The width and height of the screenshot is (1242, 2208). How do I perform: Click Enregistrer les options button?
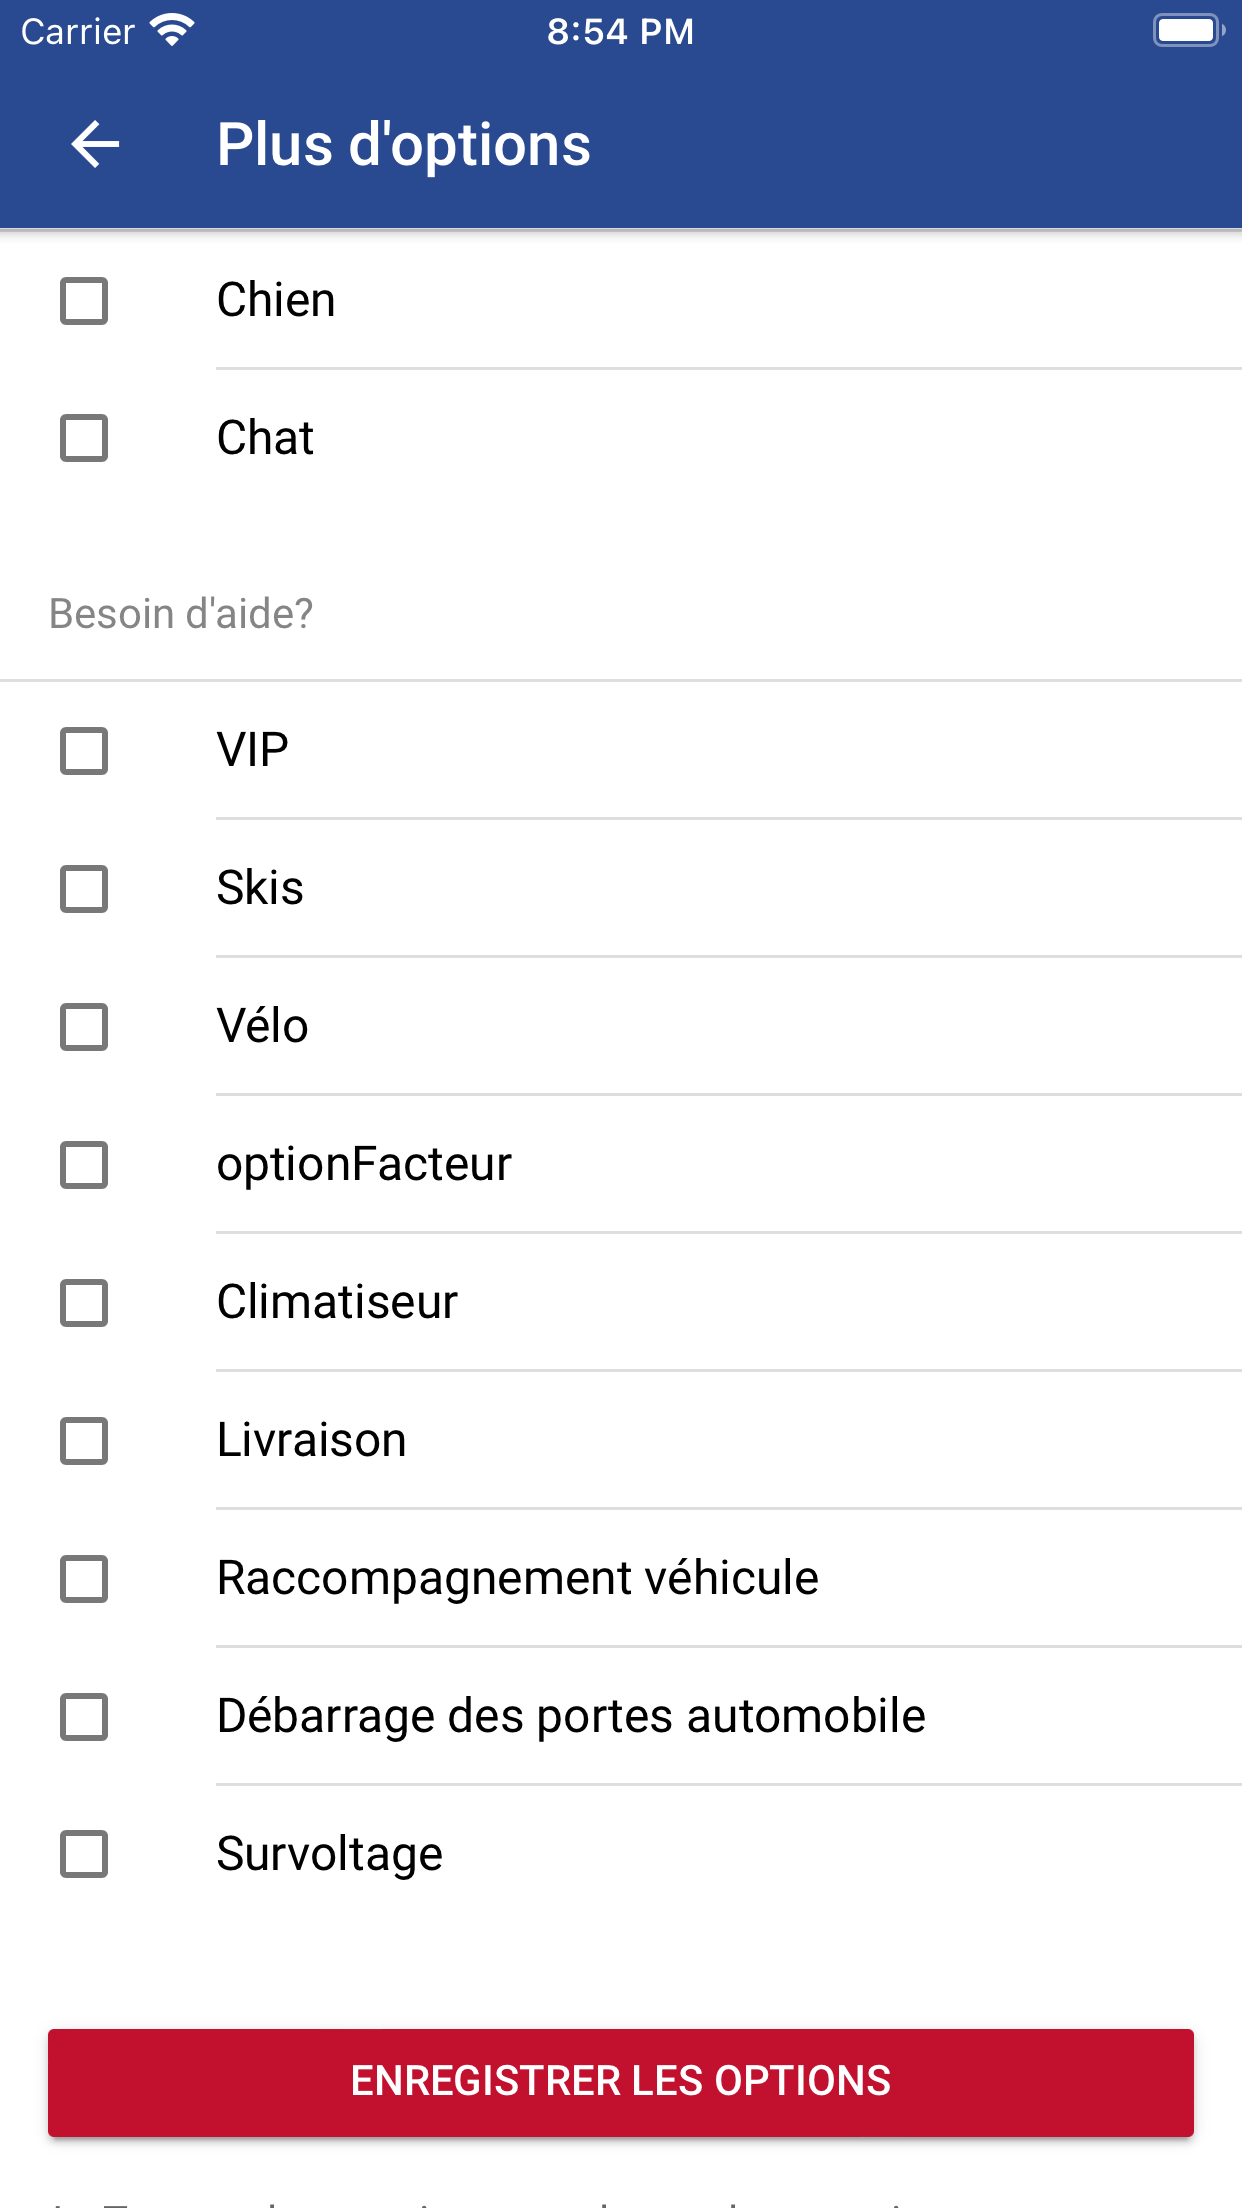pyautogui.click(x=621, y=2082)
